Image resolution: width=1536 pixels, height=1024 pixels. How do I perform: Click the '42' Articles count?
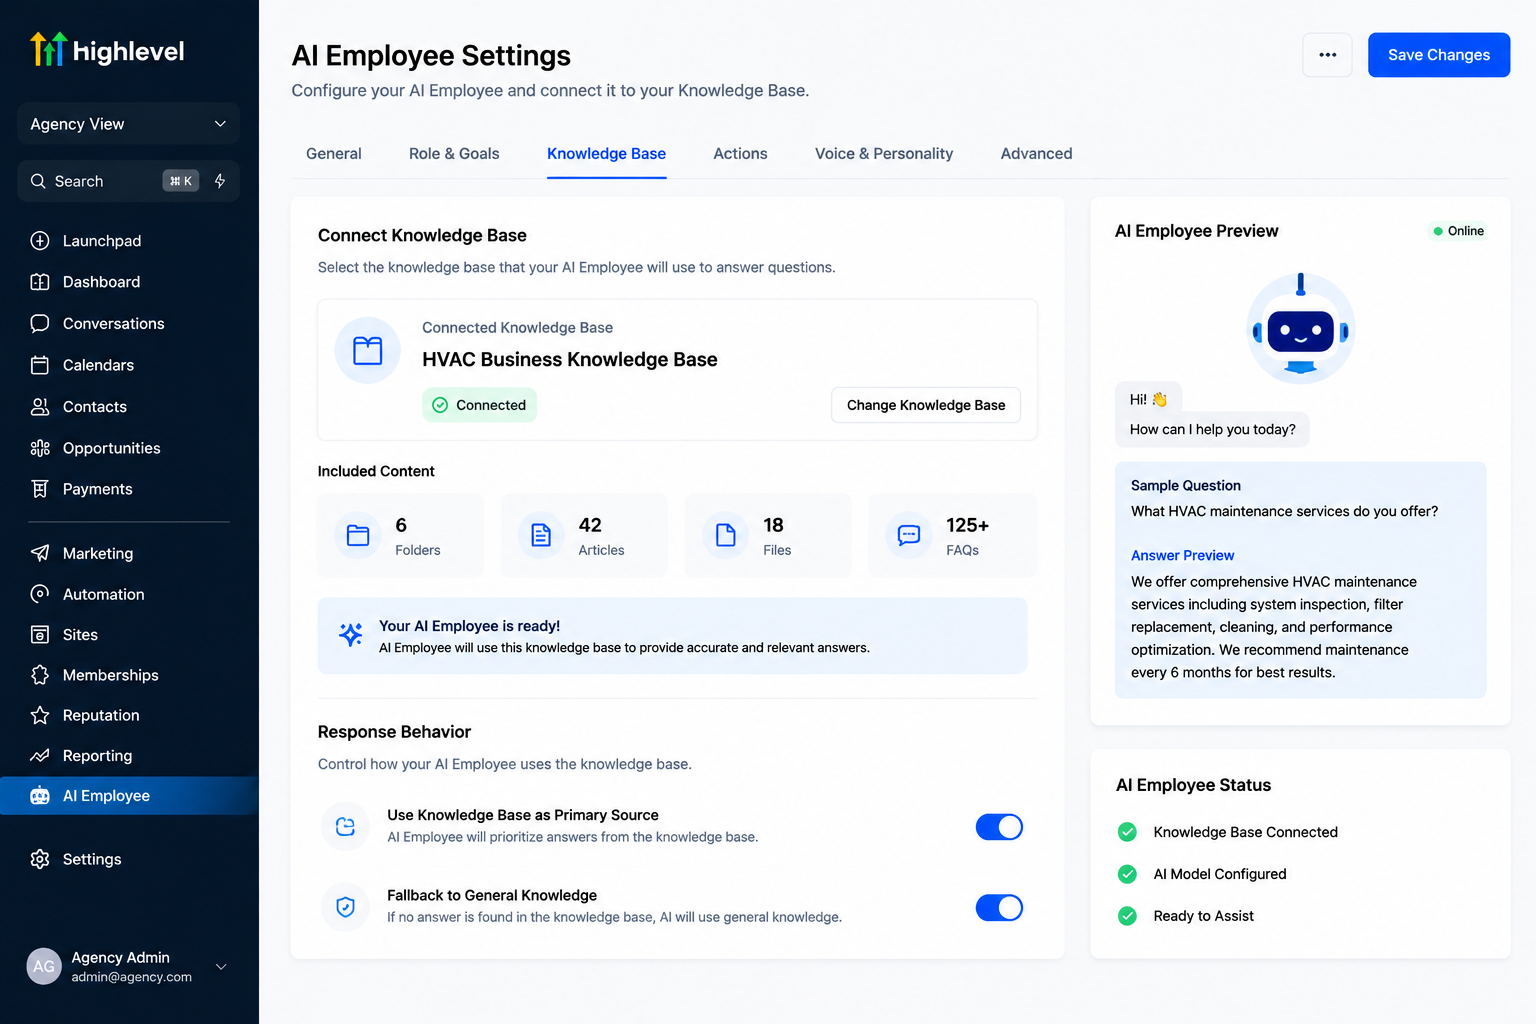(x=590, y=526)
